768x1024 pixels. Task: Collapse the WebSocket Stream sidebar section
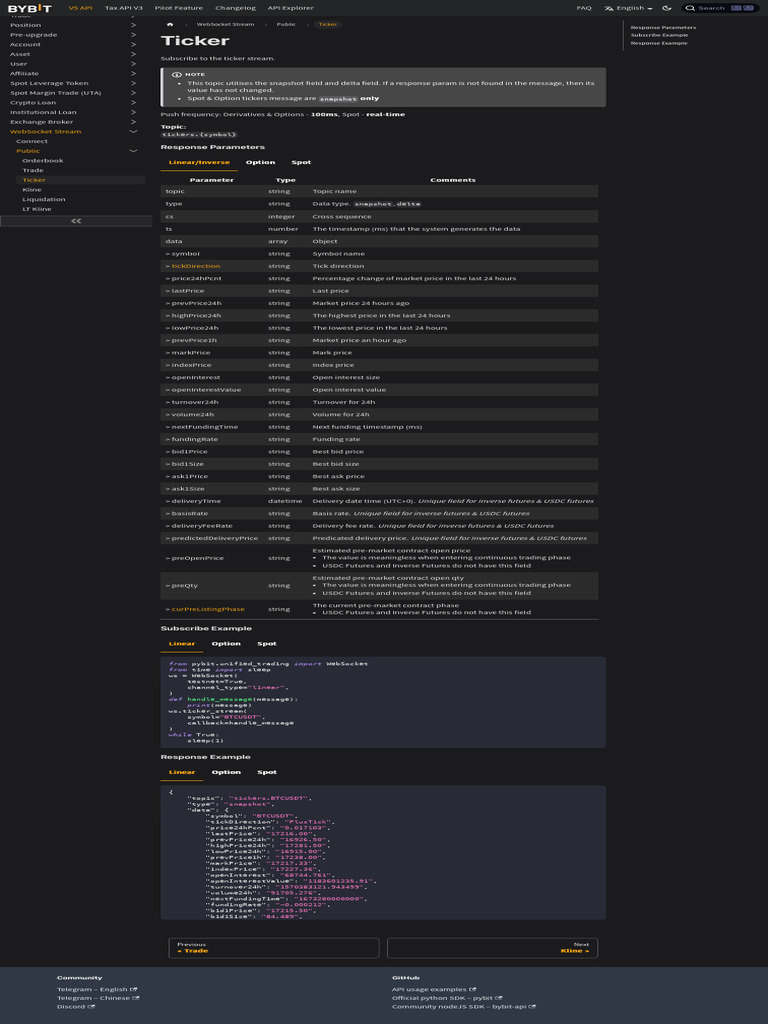point(133,132)
